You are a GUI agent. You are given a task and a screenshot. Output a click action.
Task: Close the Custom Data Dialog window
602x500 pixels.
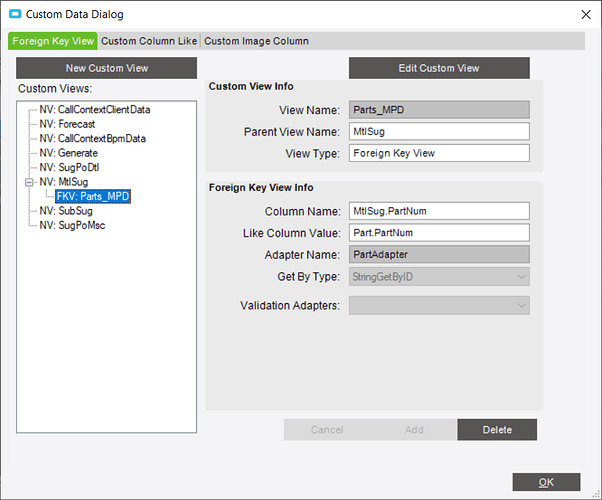pos(585,15)
